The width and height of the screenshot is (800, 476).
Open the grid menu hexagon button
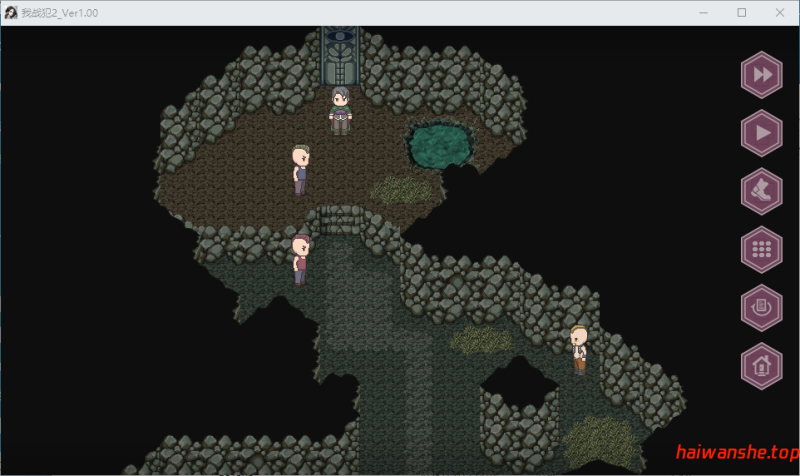[x=761, y=249]
